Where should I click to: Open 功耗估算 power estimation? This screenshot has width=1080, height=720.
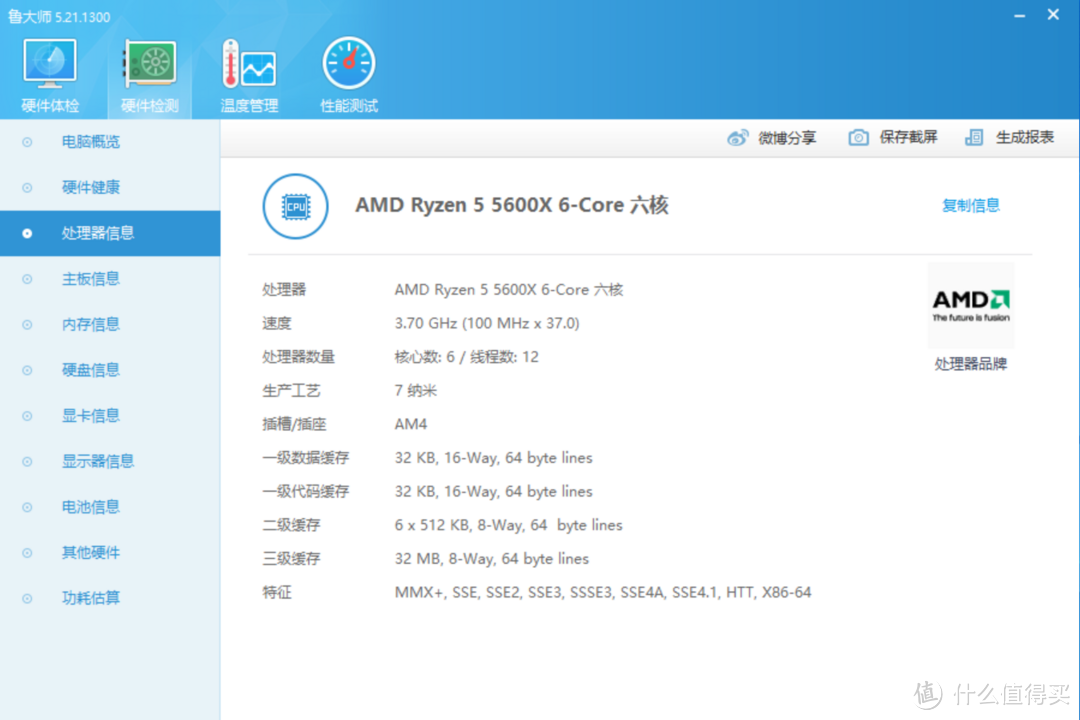point(91,598)
